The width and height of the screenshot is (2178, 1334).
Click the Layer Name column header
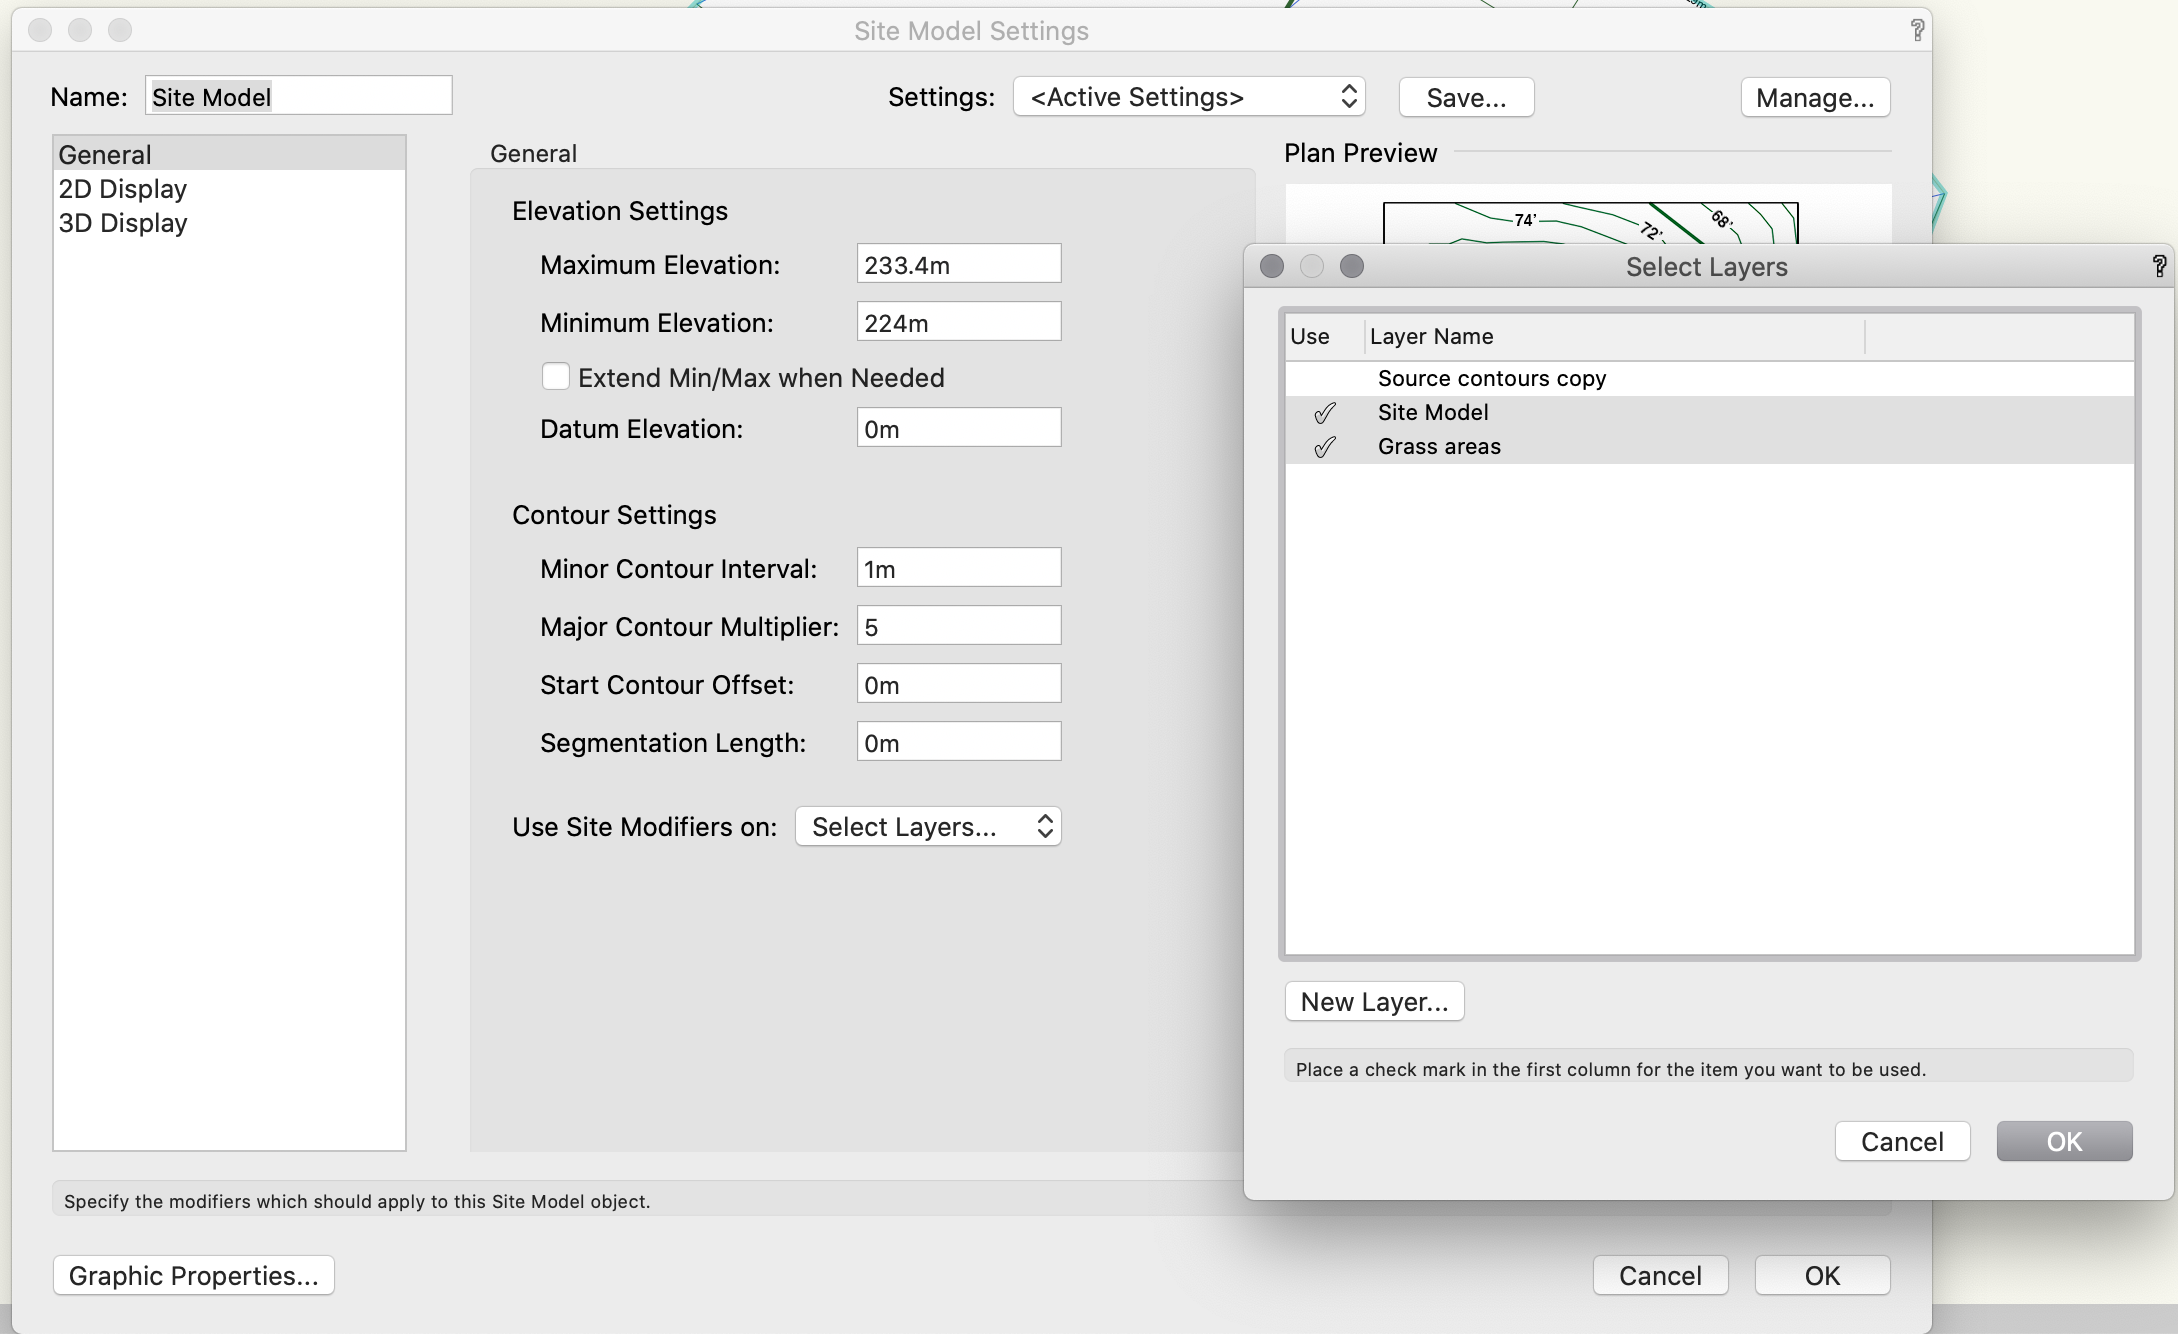point(1612,337)
